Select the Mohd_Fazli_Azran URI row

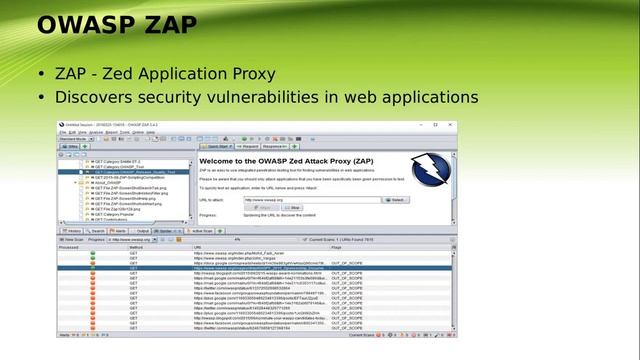[255, 253]
